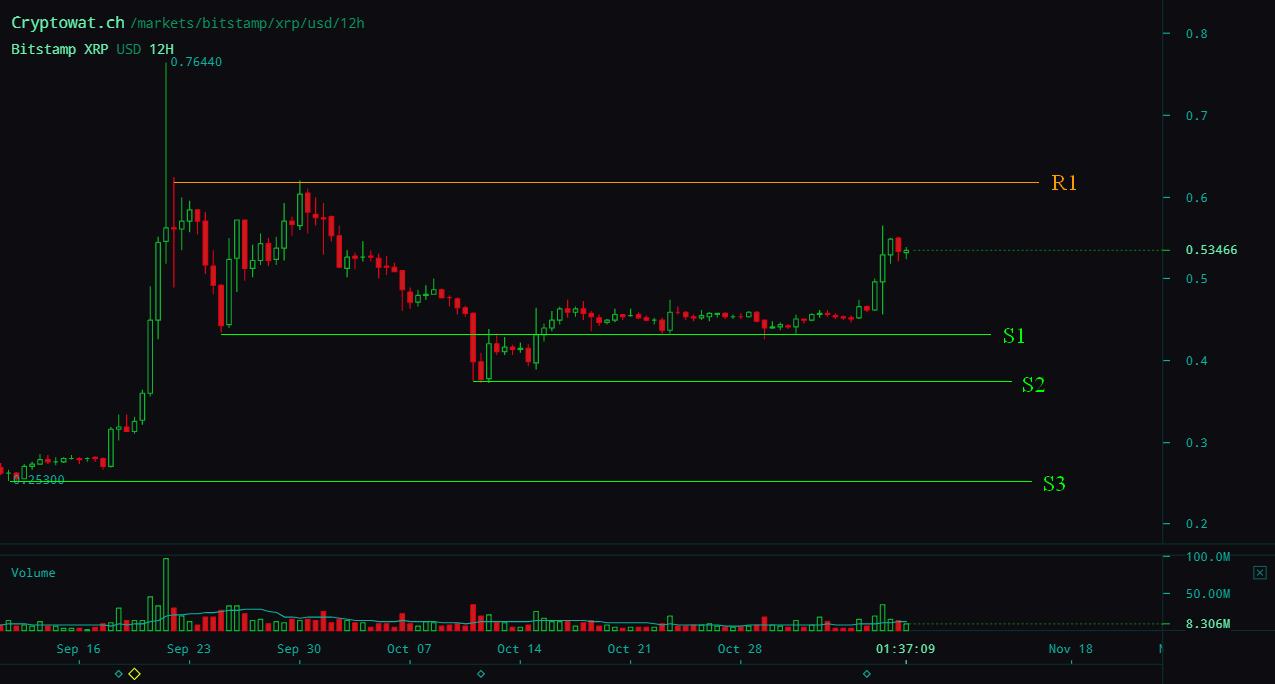
Task: Click the 8.306M current volume value
Action: (1208, 624)
